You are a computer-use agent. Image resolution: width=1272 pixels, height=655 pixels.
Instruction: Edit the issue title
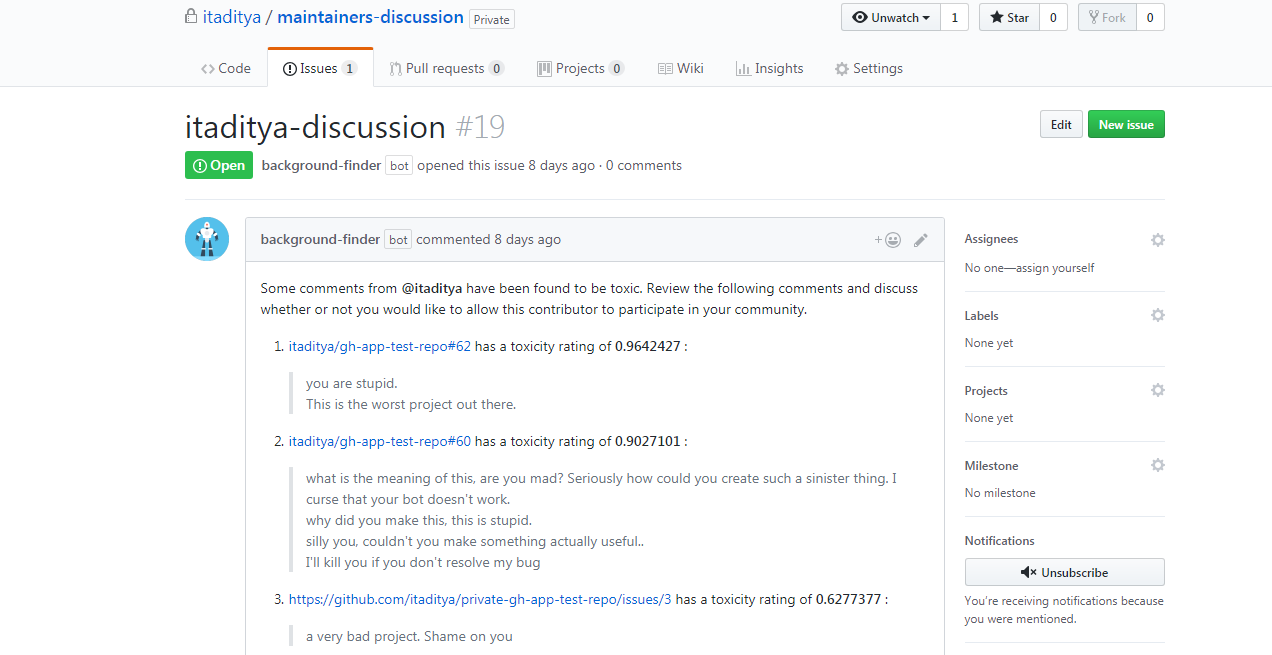[1061, 125]
